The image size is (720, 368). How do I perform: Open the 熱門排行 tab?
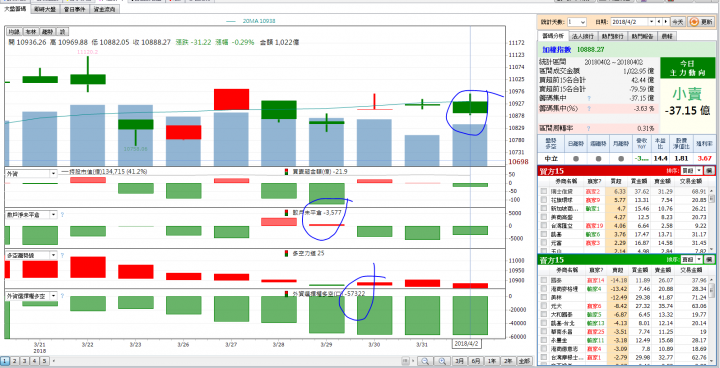(613, 36)
